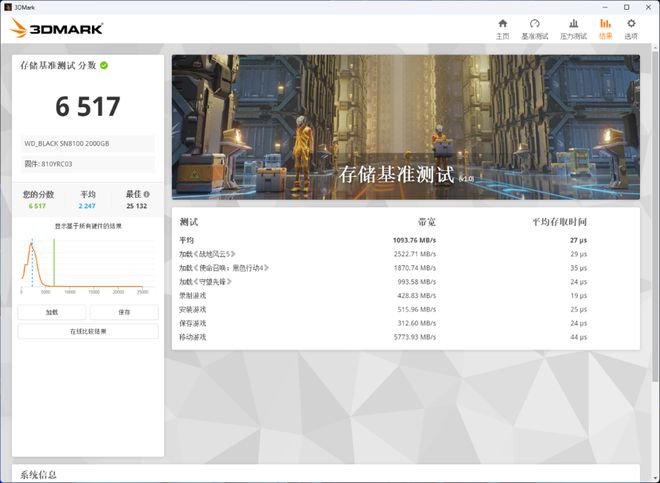The height and width of the screenshot is (483, 660).
Task: Click the 3DMark logo
Action: coord(56,28)
